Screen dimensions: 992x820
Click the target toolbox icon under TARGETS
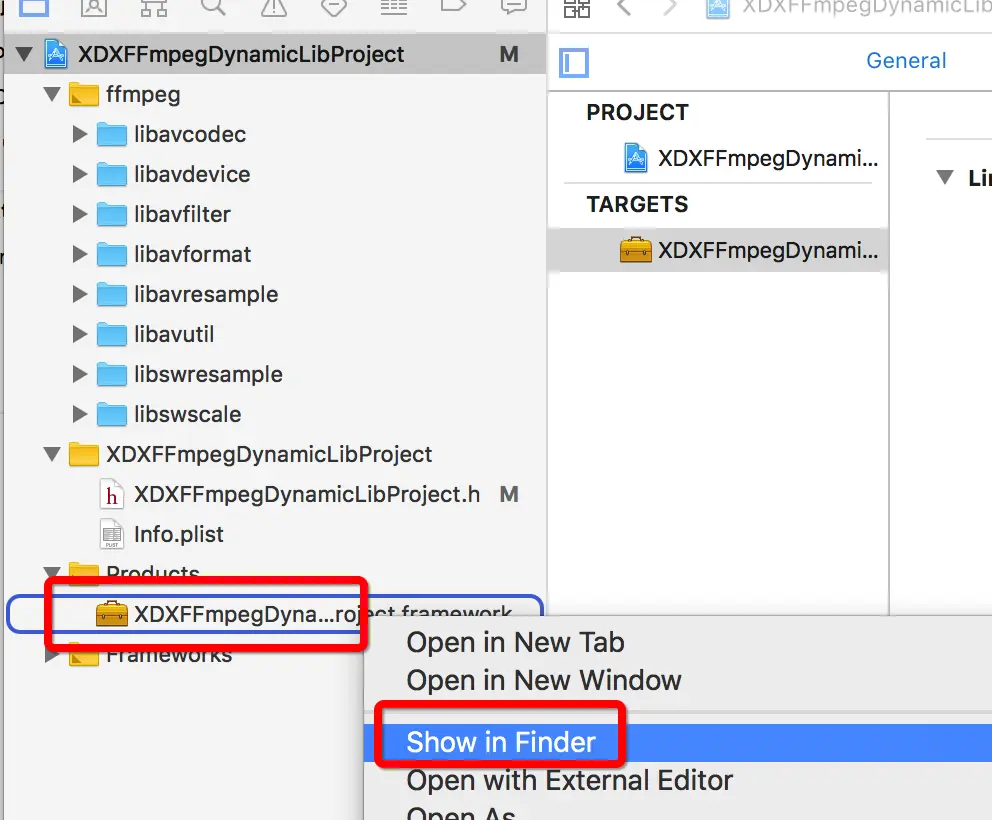(636, 250)
